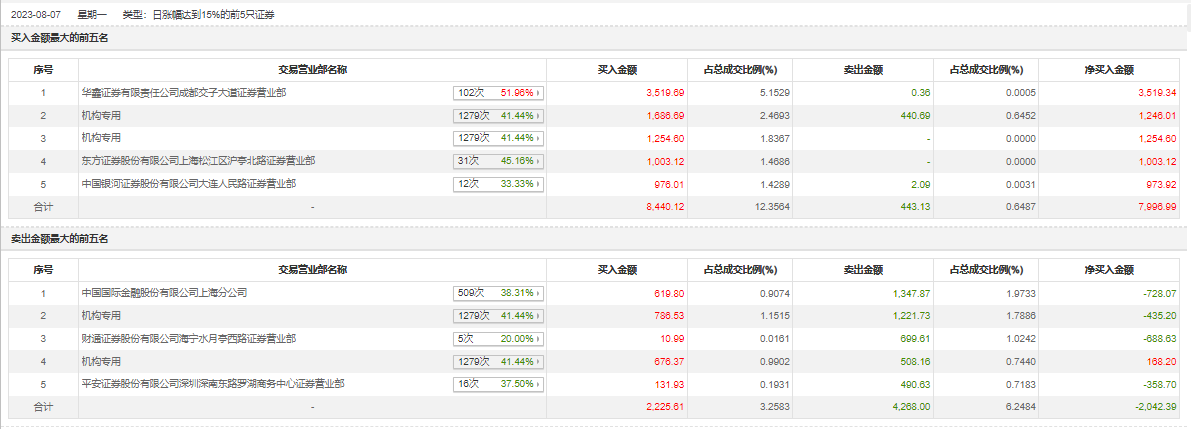The image size is (1191, 429).
Task: Click the 卖出金额最大的前五名 section header
Action: pos(59,238)
